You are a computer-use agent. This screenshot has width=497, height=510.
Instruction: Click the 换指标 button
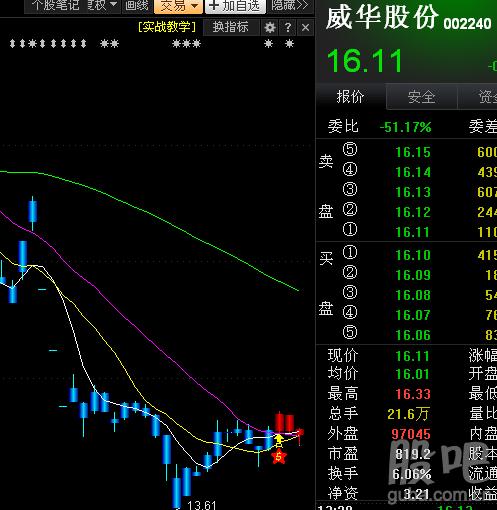tap(231, 27)
